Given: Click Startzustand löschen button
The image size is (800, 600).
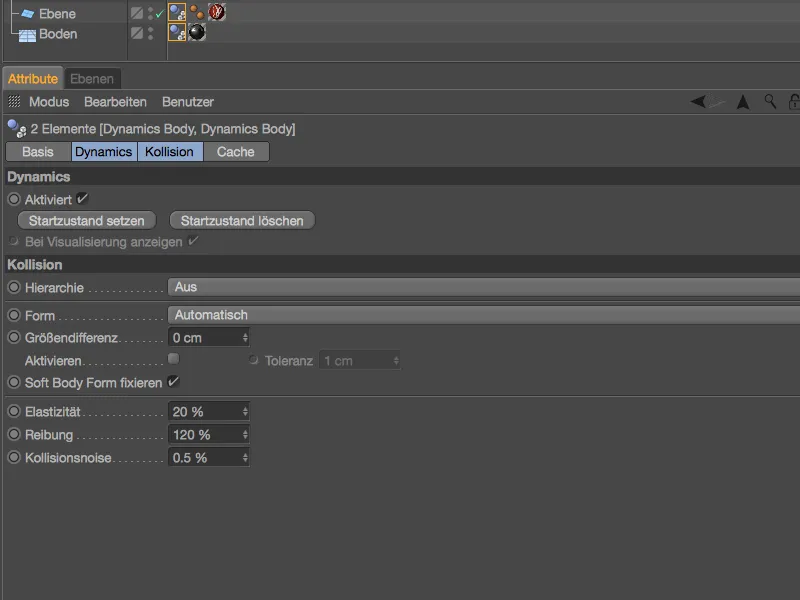Looking at the screenshot, I should (242, 221).
